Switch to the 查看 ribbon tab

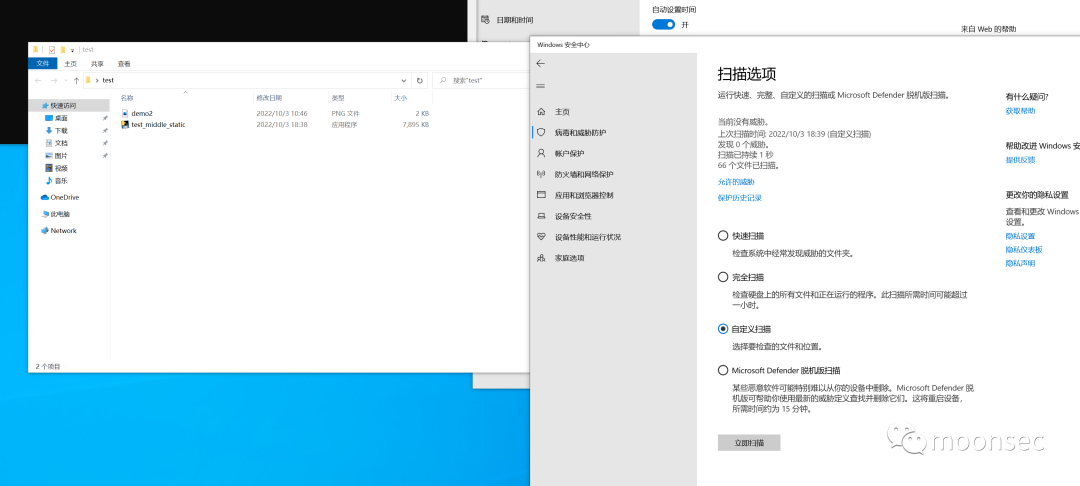(124, 64)
